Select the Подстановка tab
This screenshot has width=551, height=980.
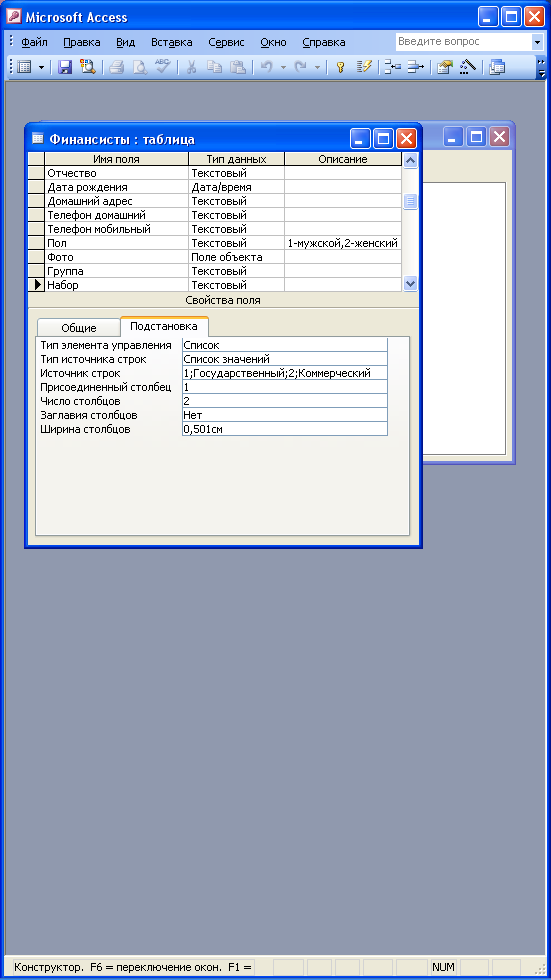tap(164, 326)
